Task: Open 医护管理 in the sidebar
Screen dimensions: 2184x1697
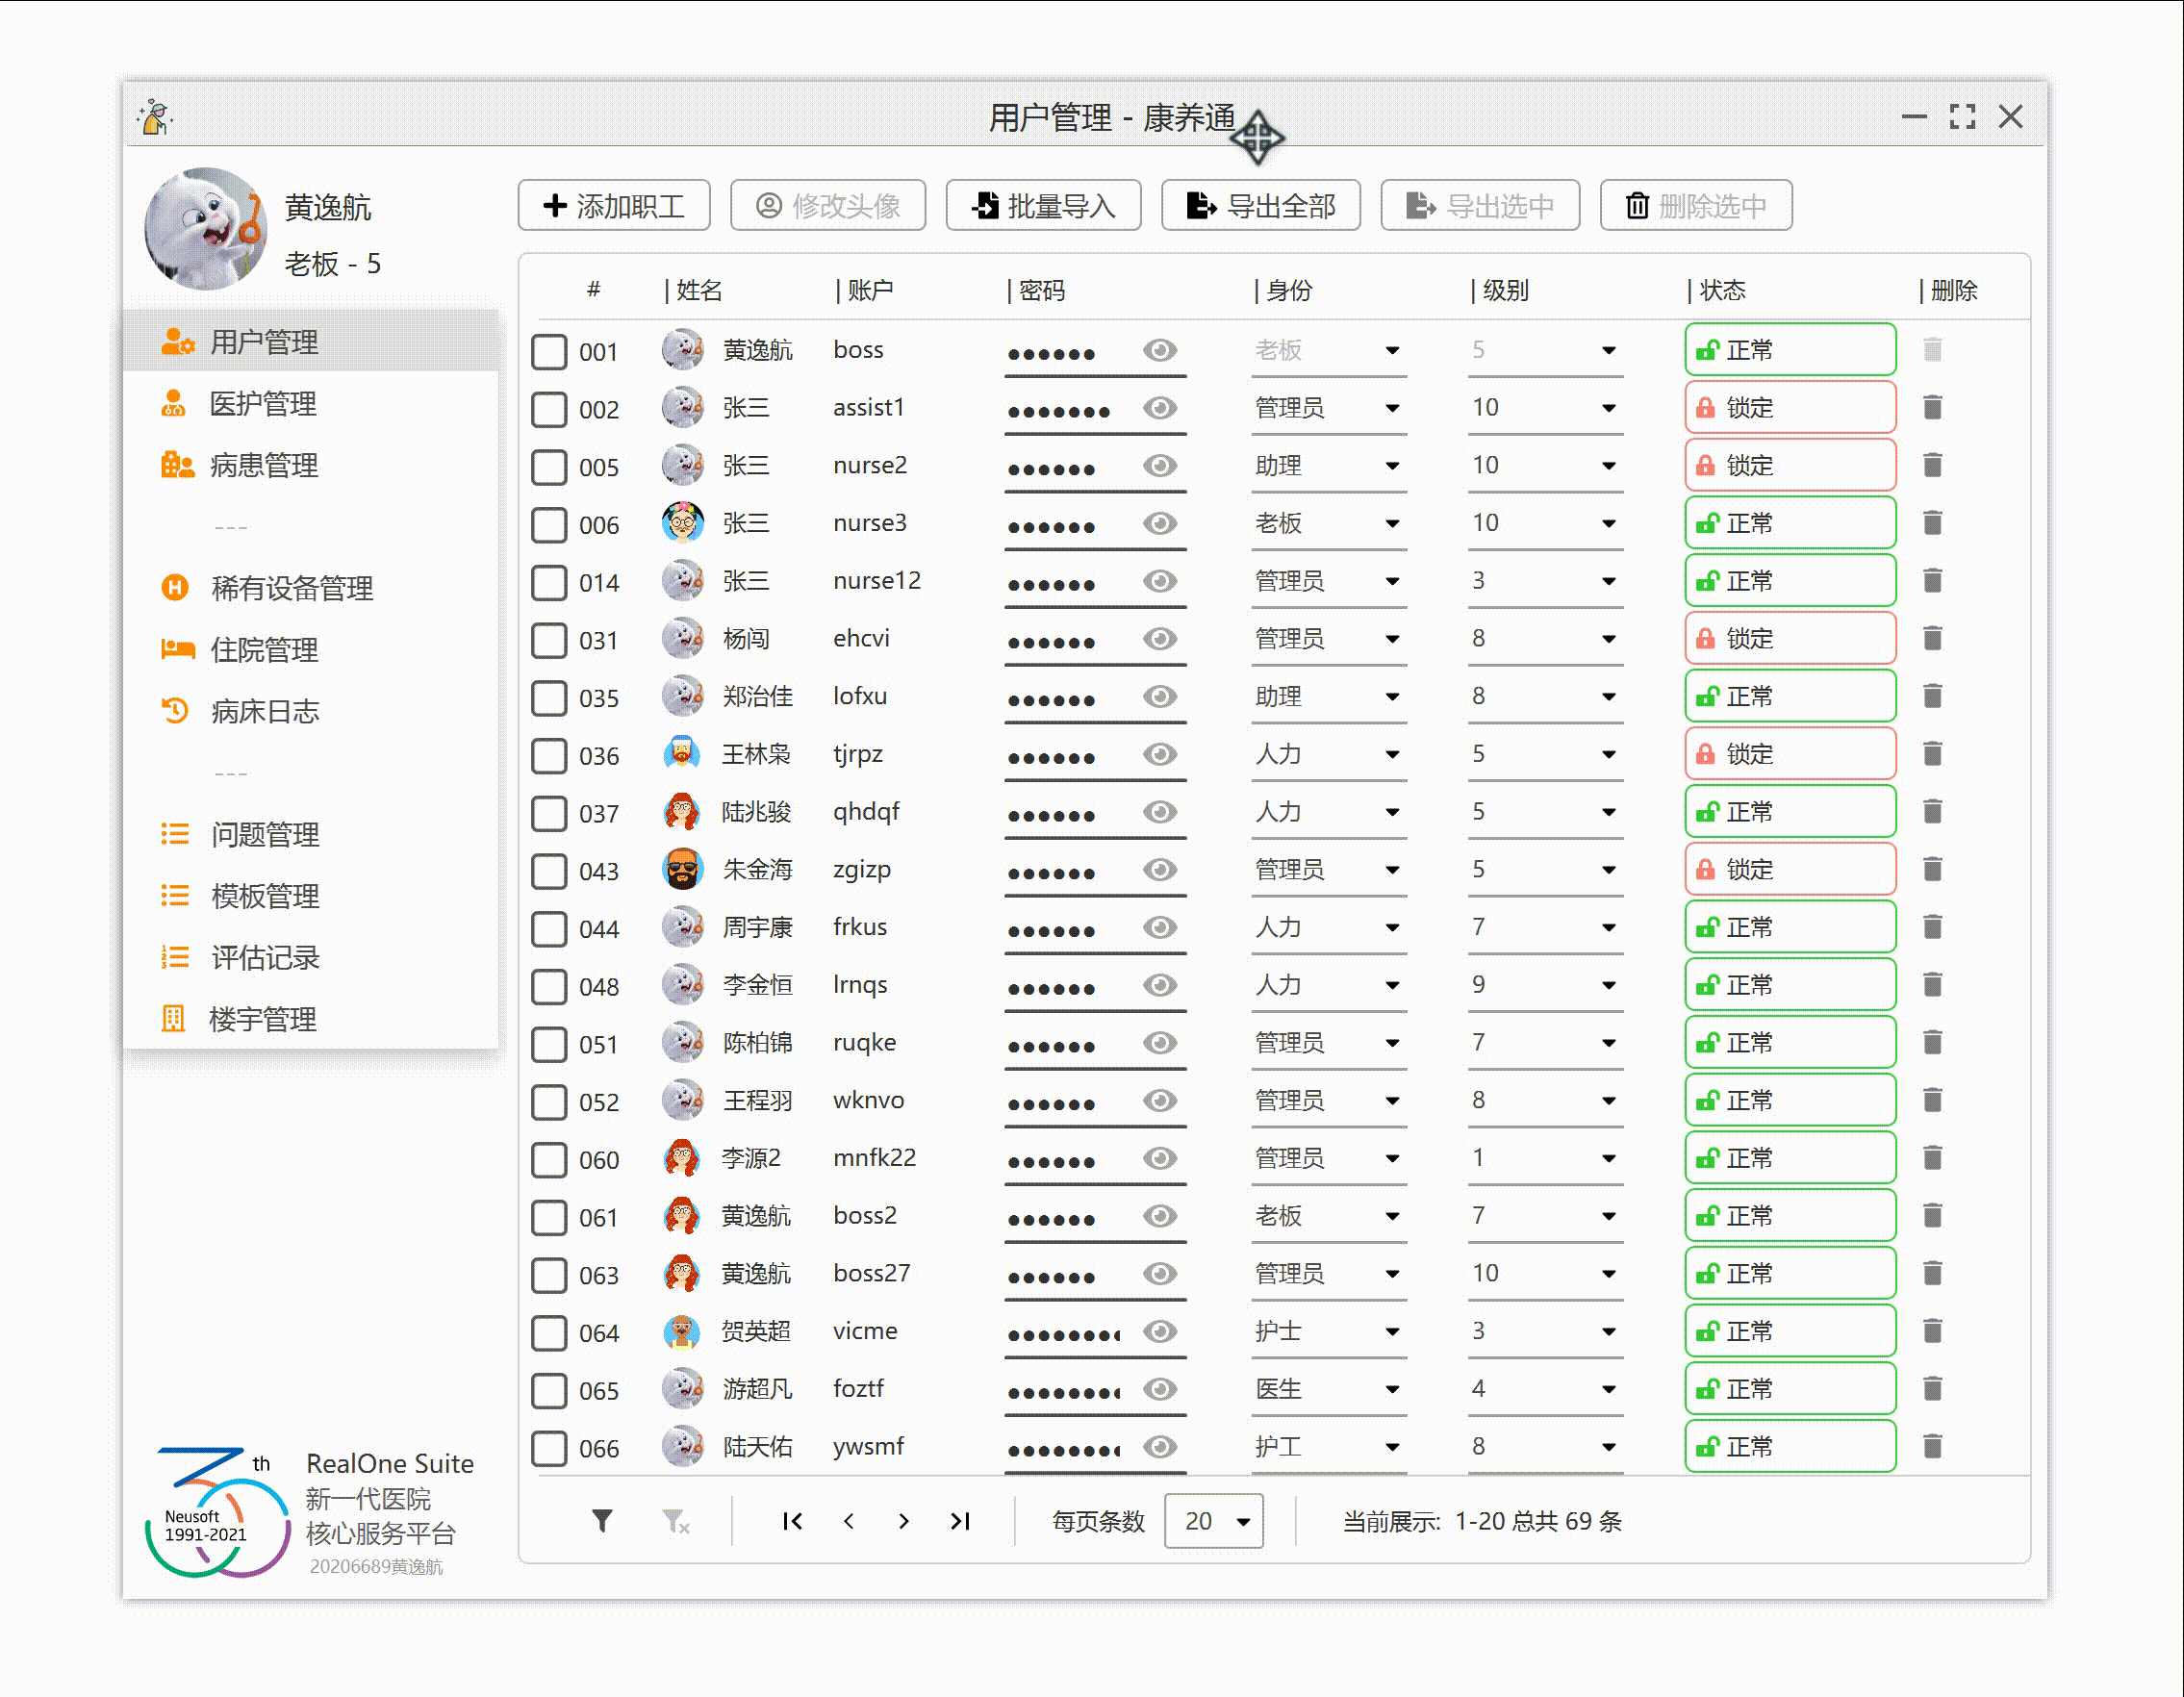Action: pyautogui.click(x=263, y=404)
